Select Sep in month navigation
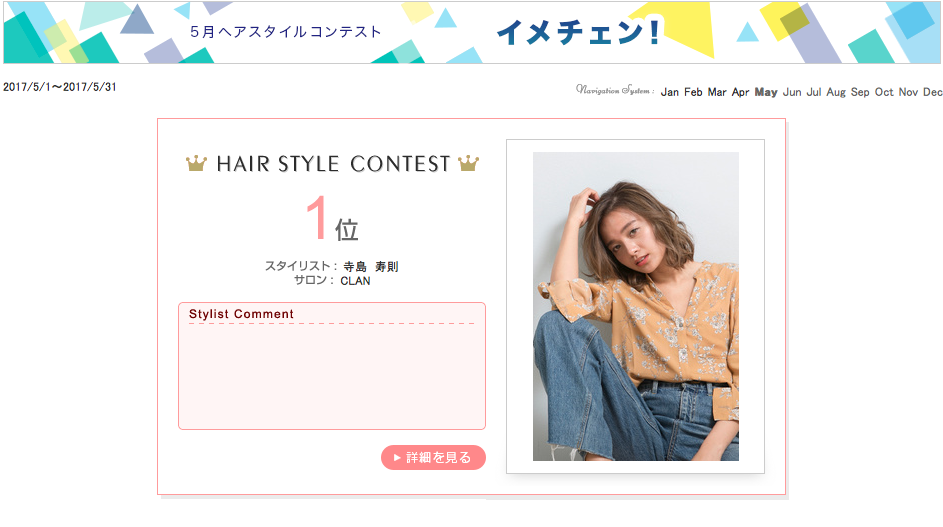This screenshot has height=527, width=943. coord(860,92)
